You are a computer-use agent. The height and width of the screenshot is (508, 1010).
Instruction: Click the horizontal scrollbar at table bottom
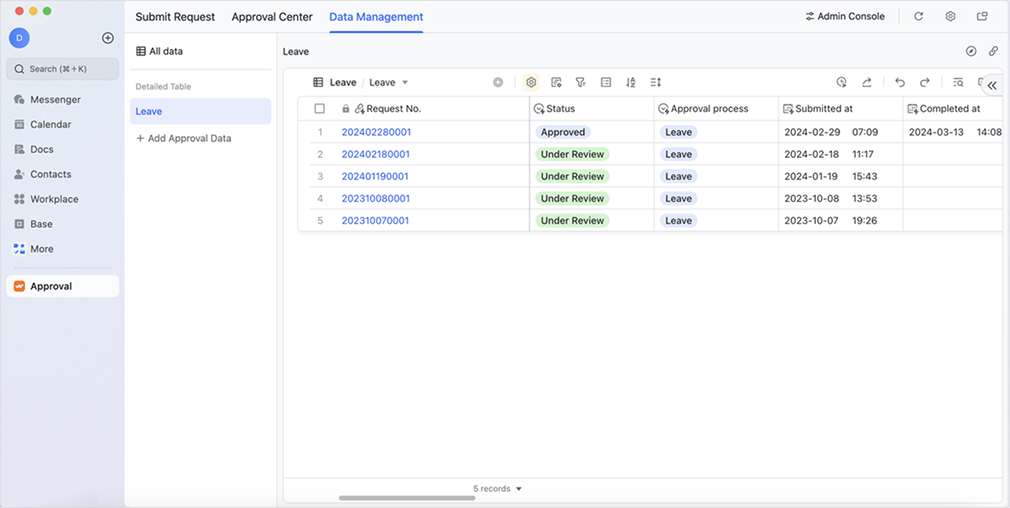pos(407,498)
